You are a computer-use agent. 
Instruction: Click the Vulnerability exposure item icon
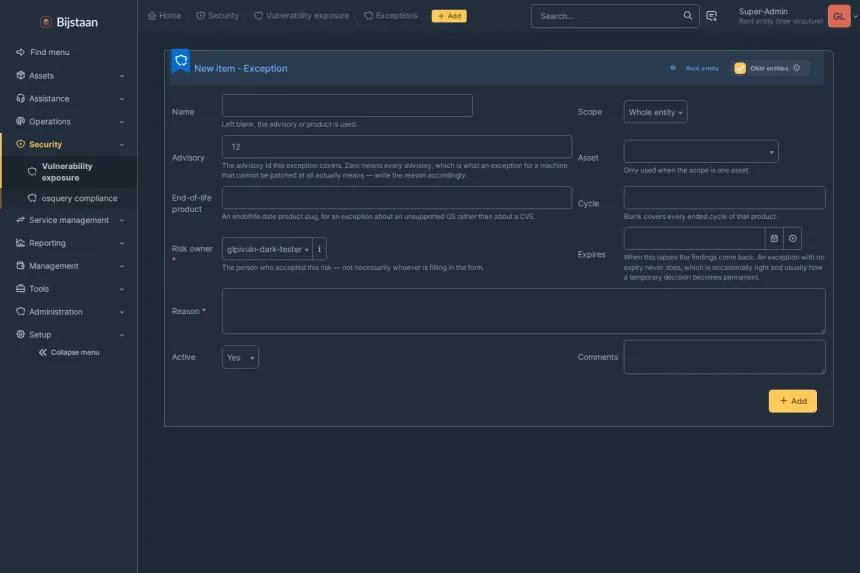click(32, 172)
